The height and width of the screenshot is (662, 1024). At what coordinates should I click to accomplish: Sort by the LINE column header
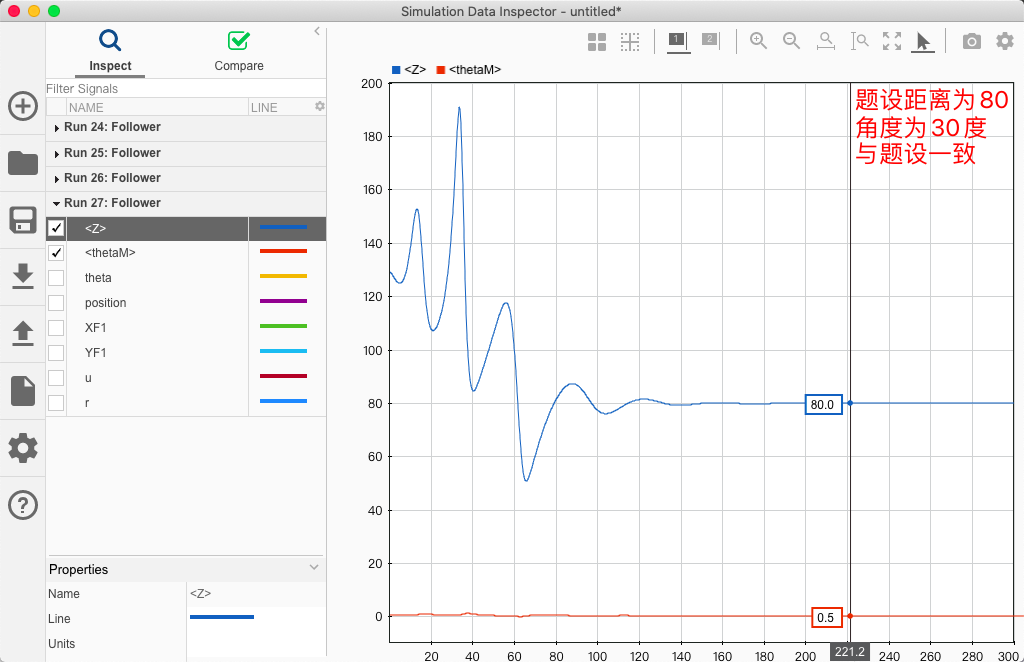[281, 107]
